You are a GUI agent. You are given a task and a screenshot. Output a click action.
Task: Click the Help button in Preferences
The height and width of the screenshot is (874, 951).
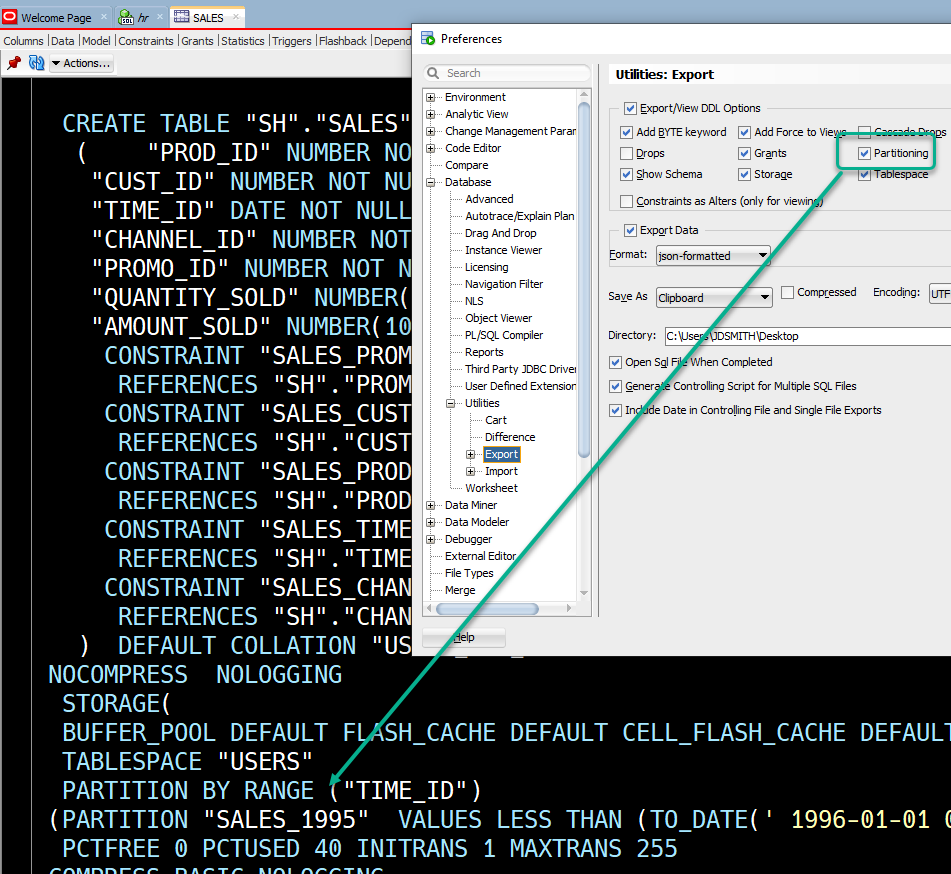coord(464,637)
